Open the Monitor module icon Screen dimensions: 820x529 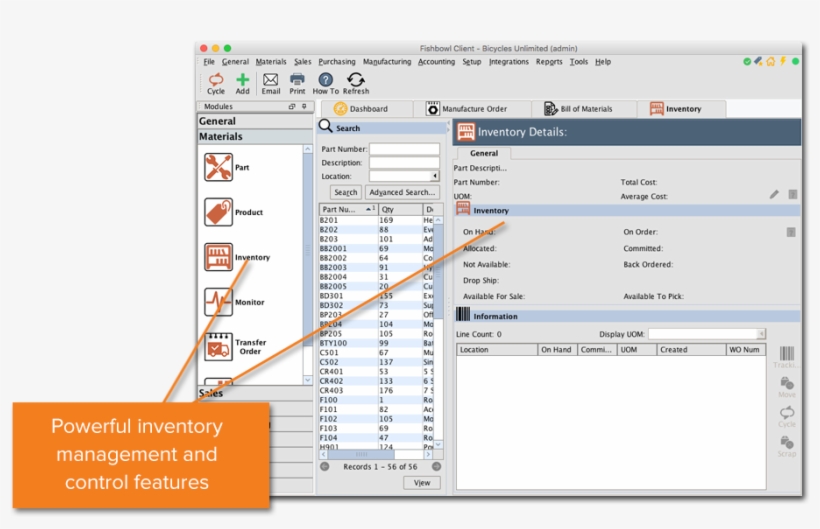click(218, 302)
